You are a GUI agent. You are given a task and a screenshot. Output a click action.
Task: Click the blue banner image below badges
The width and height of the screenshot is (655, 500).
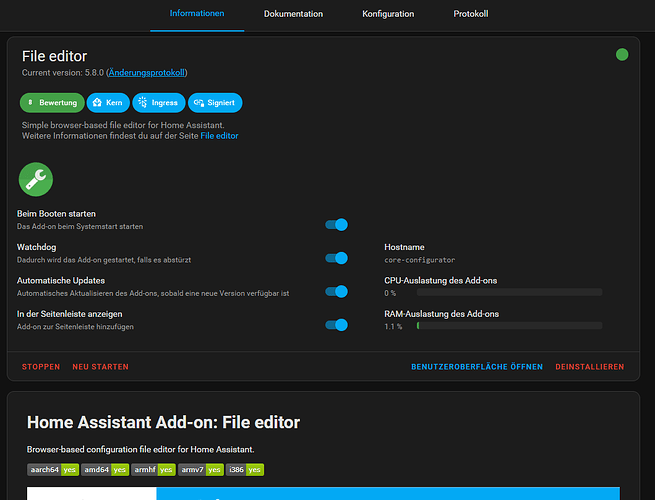coord(323,493)
